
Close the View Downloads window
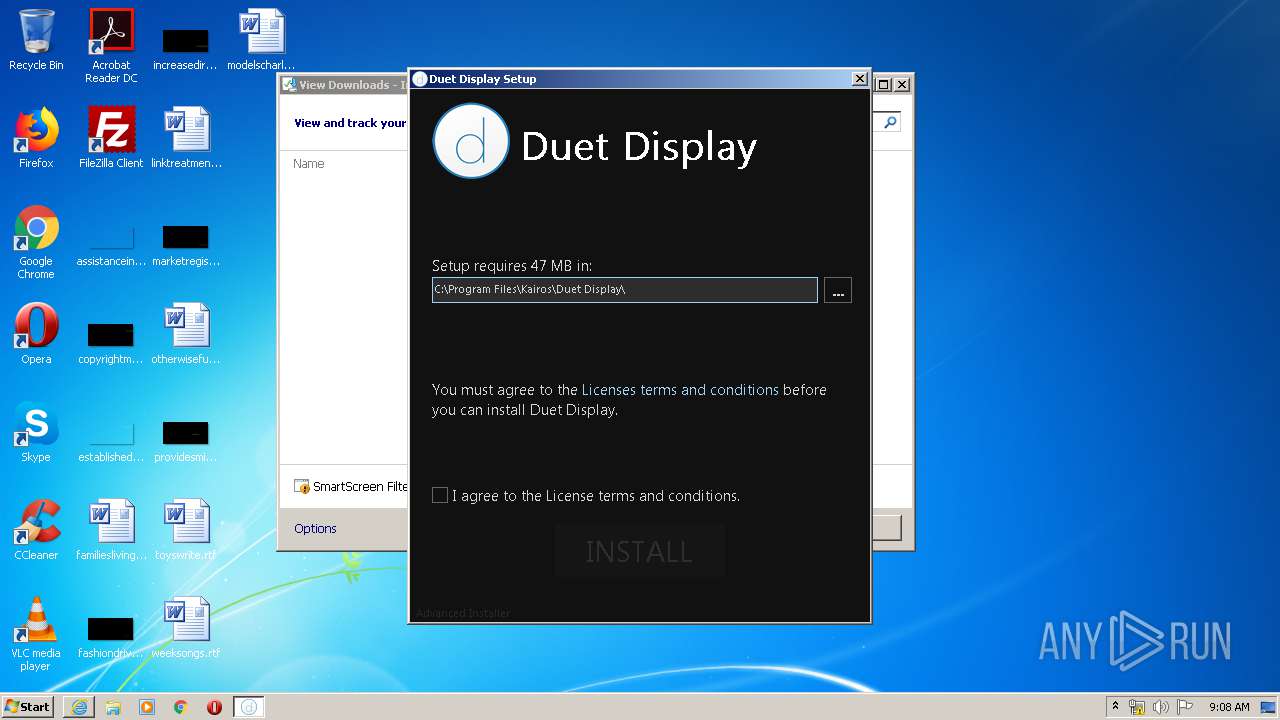pos(902,85)
